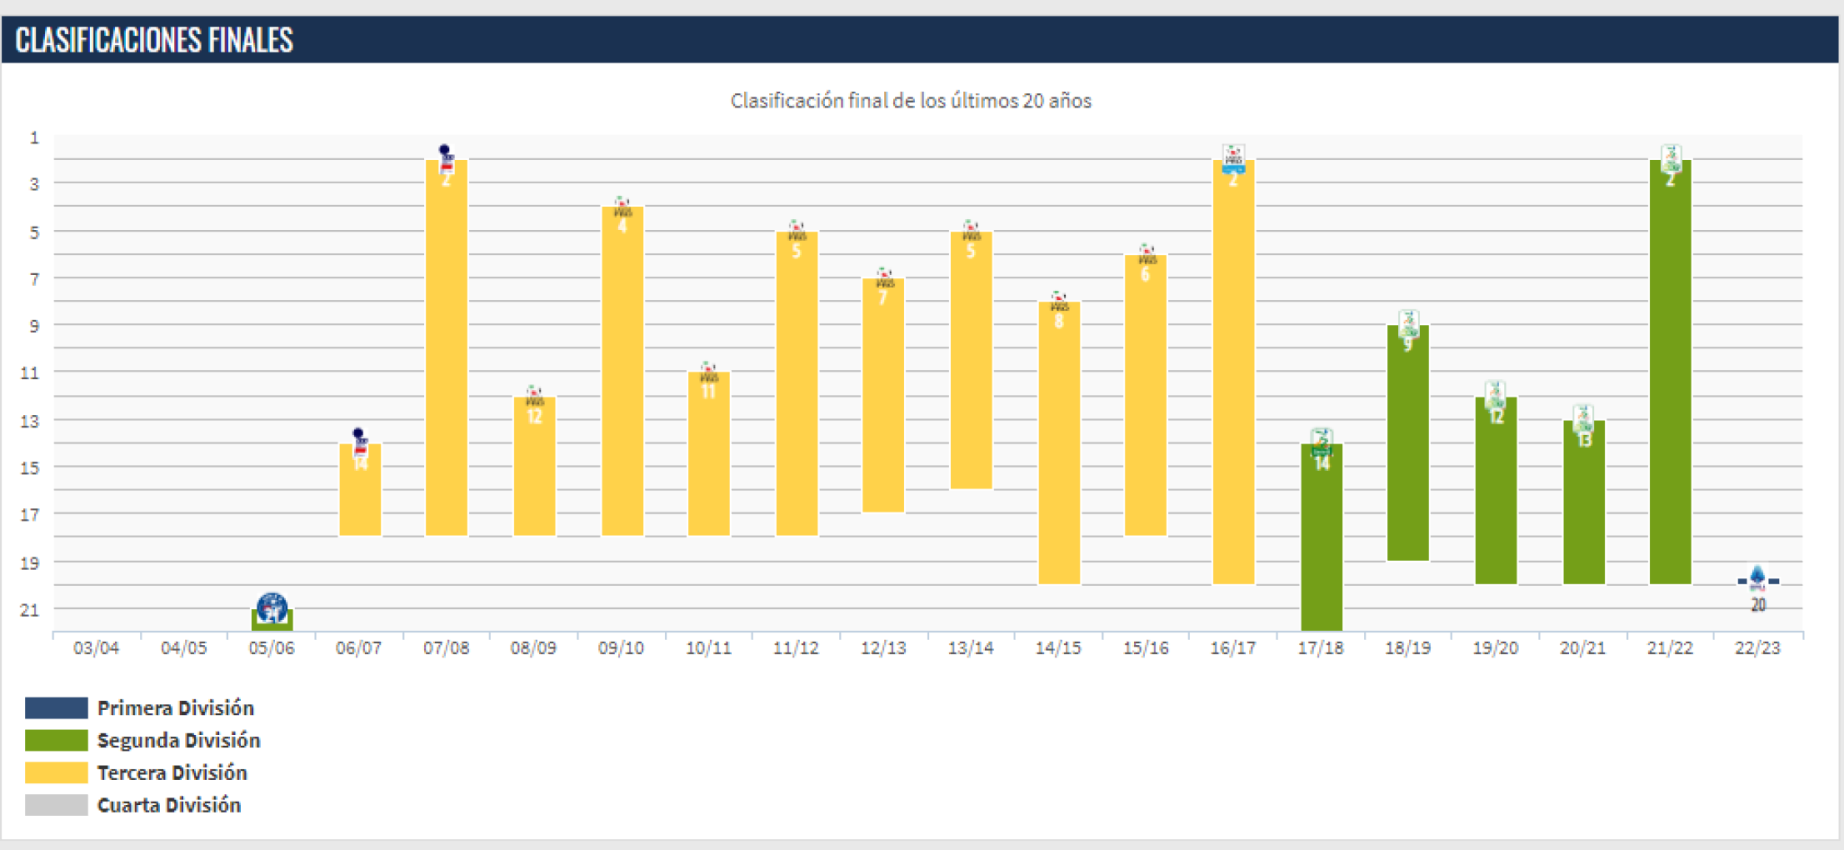Image resolution: width=1844 pixels, height=850 pixels.
Task: Click the yellow bar for season 15/16
Action: 1146,395
